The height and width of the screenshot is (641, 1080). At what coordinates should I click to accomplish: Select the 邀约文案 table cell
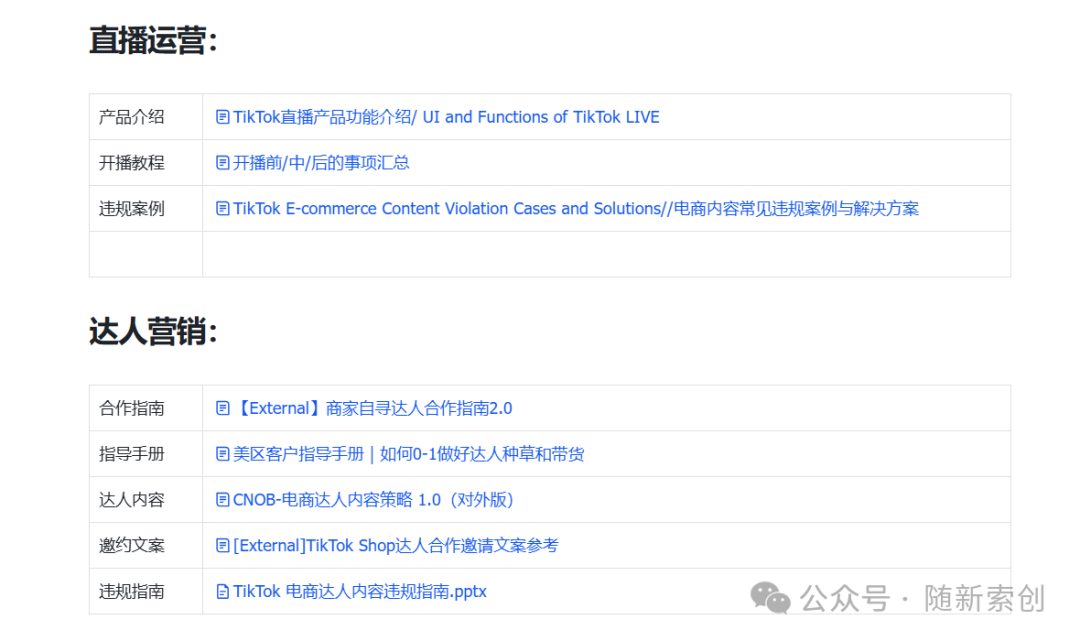(146, 545)
